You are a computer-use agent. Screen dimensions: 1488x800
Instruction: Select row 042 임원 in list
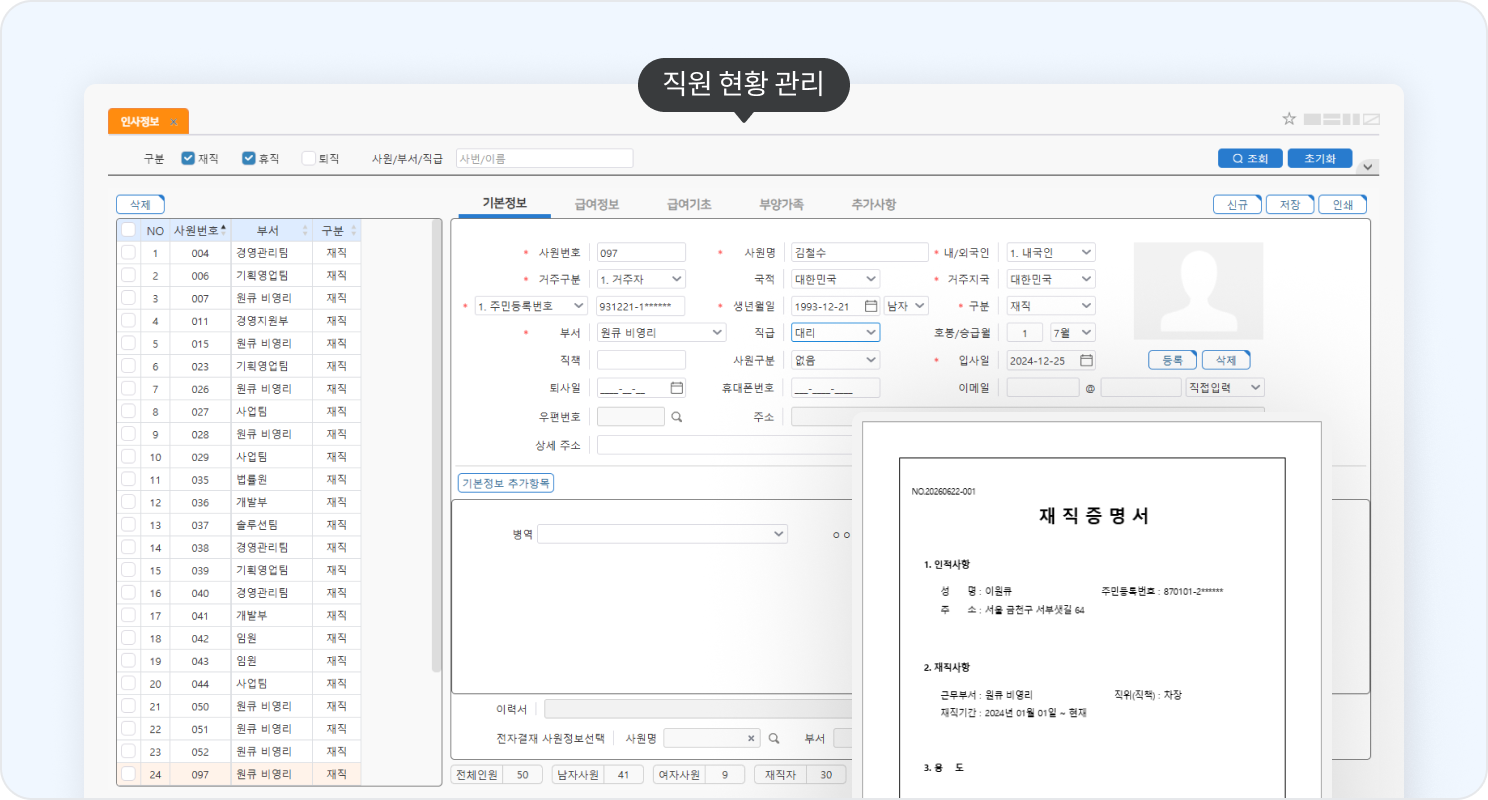coord(240,638)
